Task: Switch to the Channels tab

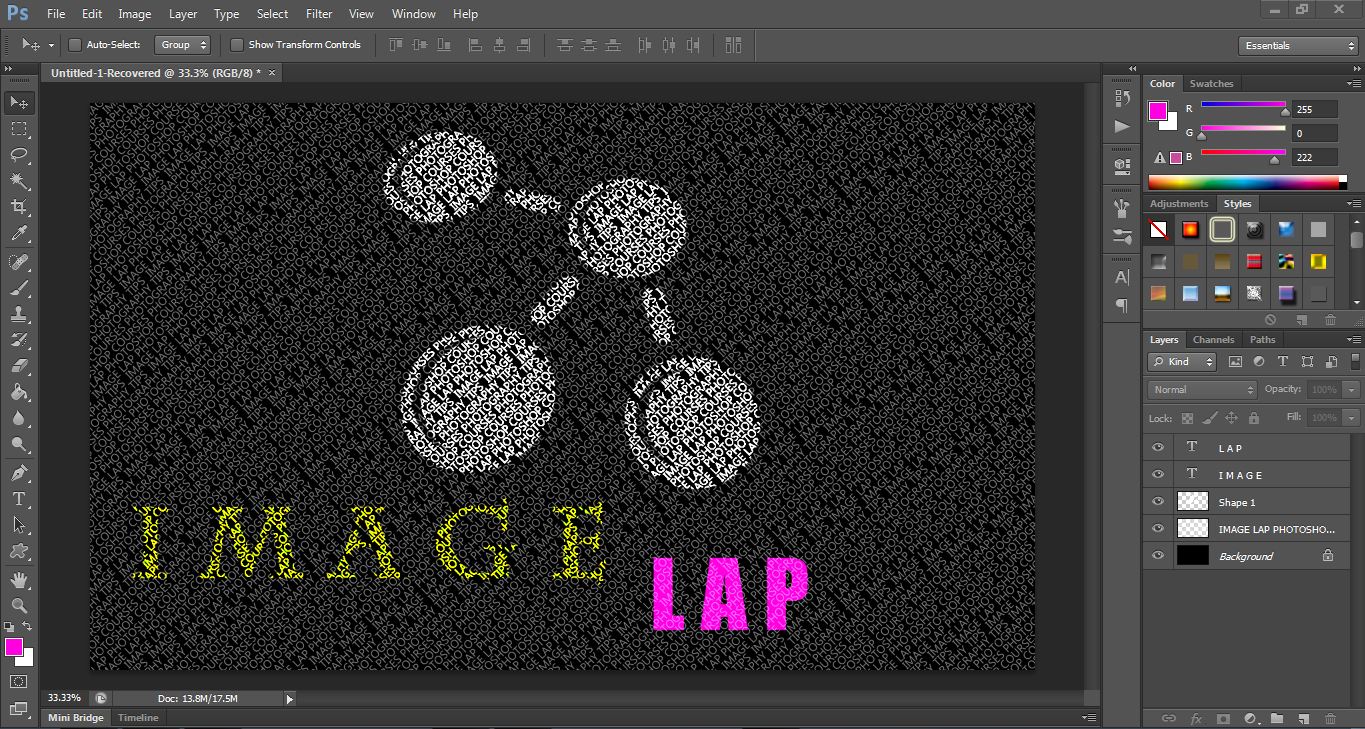Action: 1213,340
